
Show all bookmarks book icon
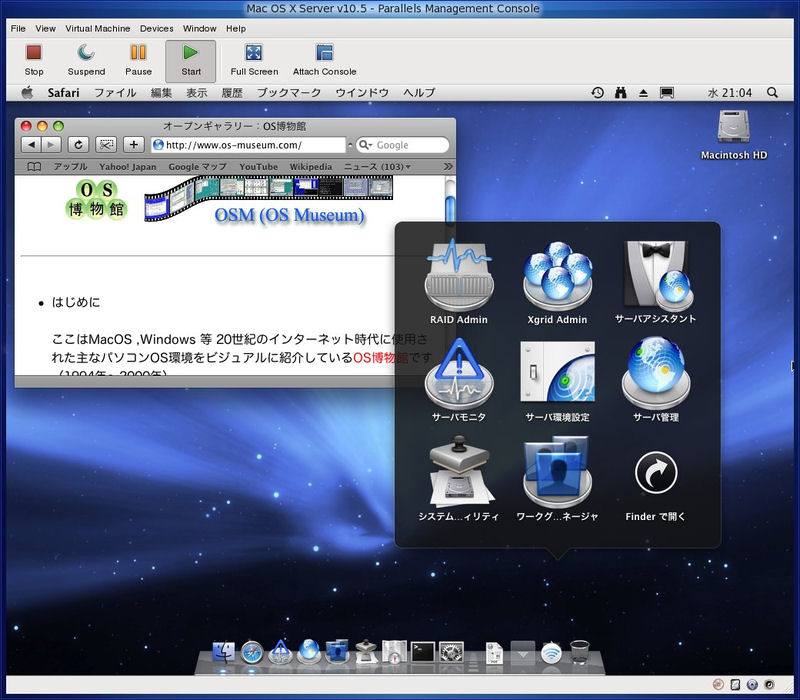click(34, 167)
